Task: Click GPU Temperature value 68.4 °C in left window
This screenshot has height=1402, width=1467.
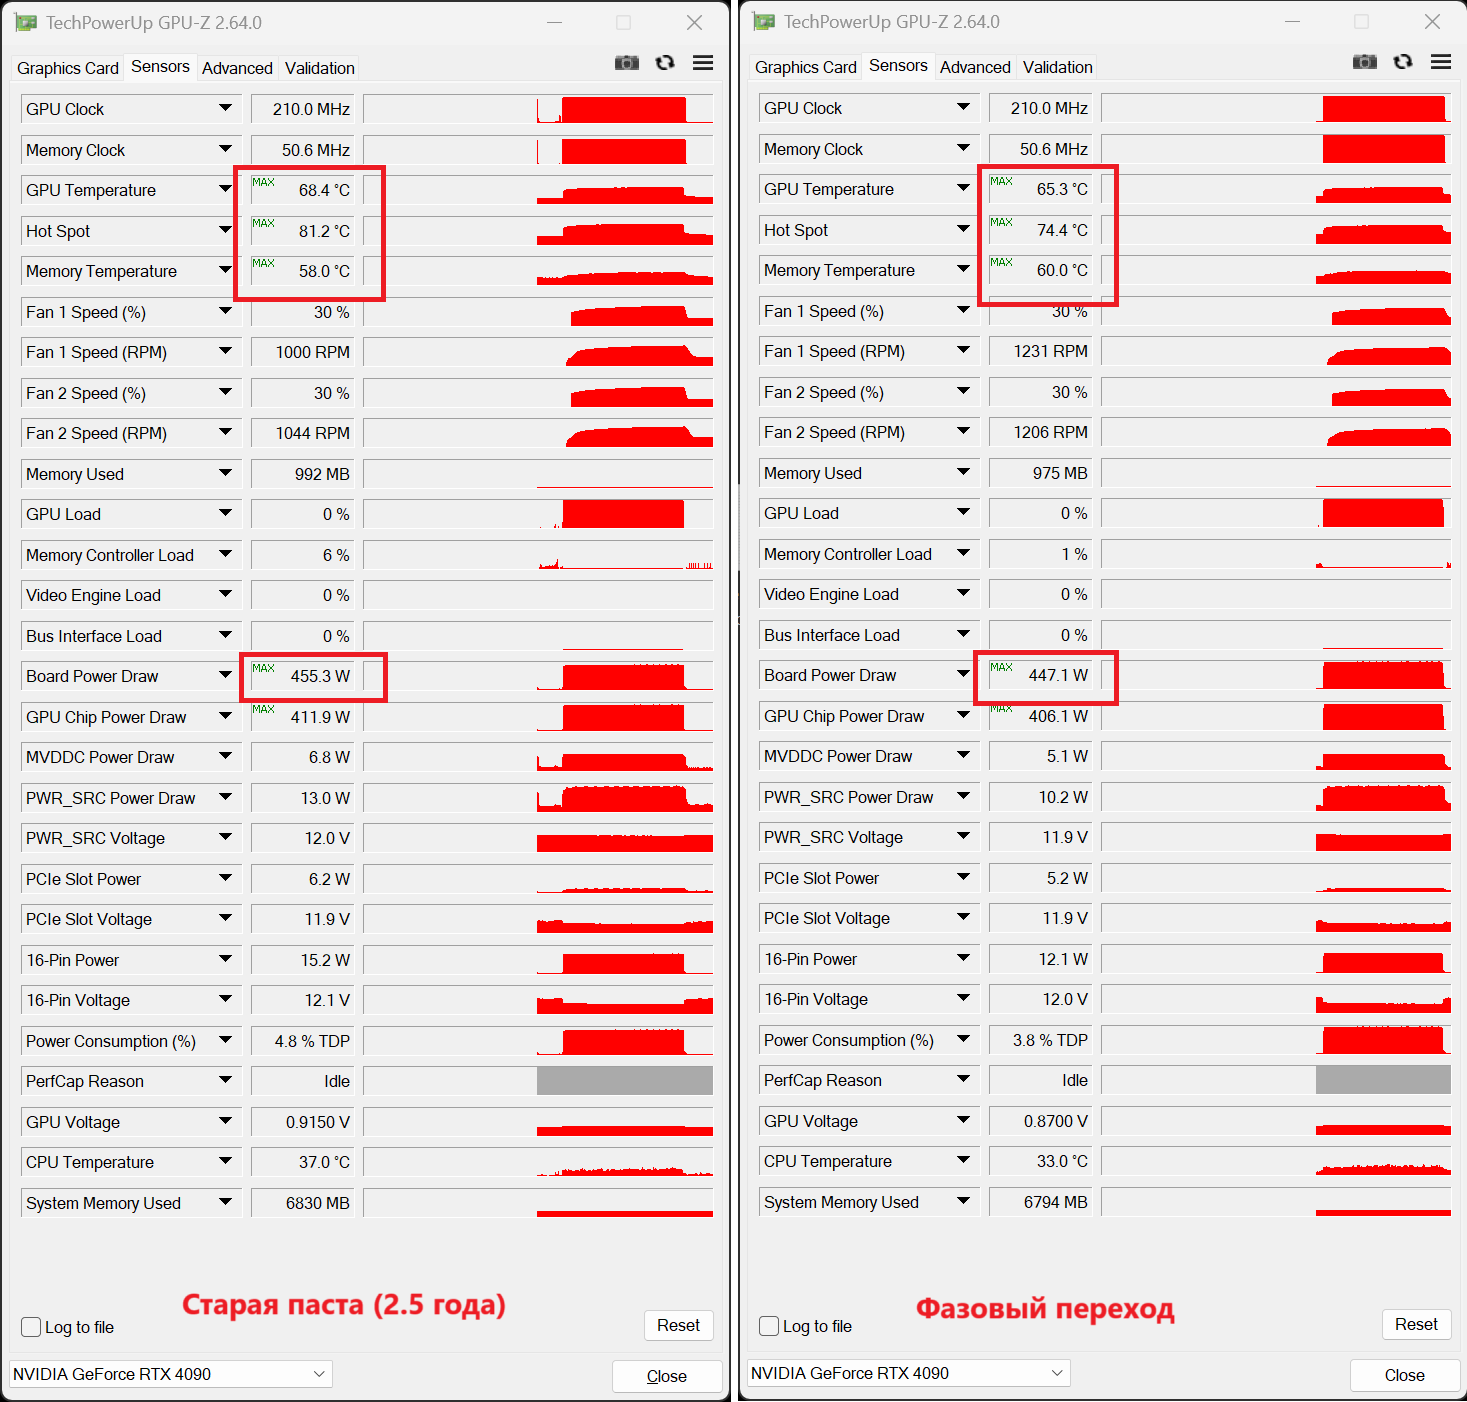Action: coord(302,190)
